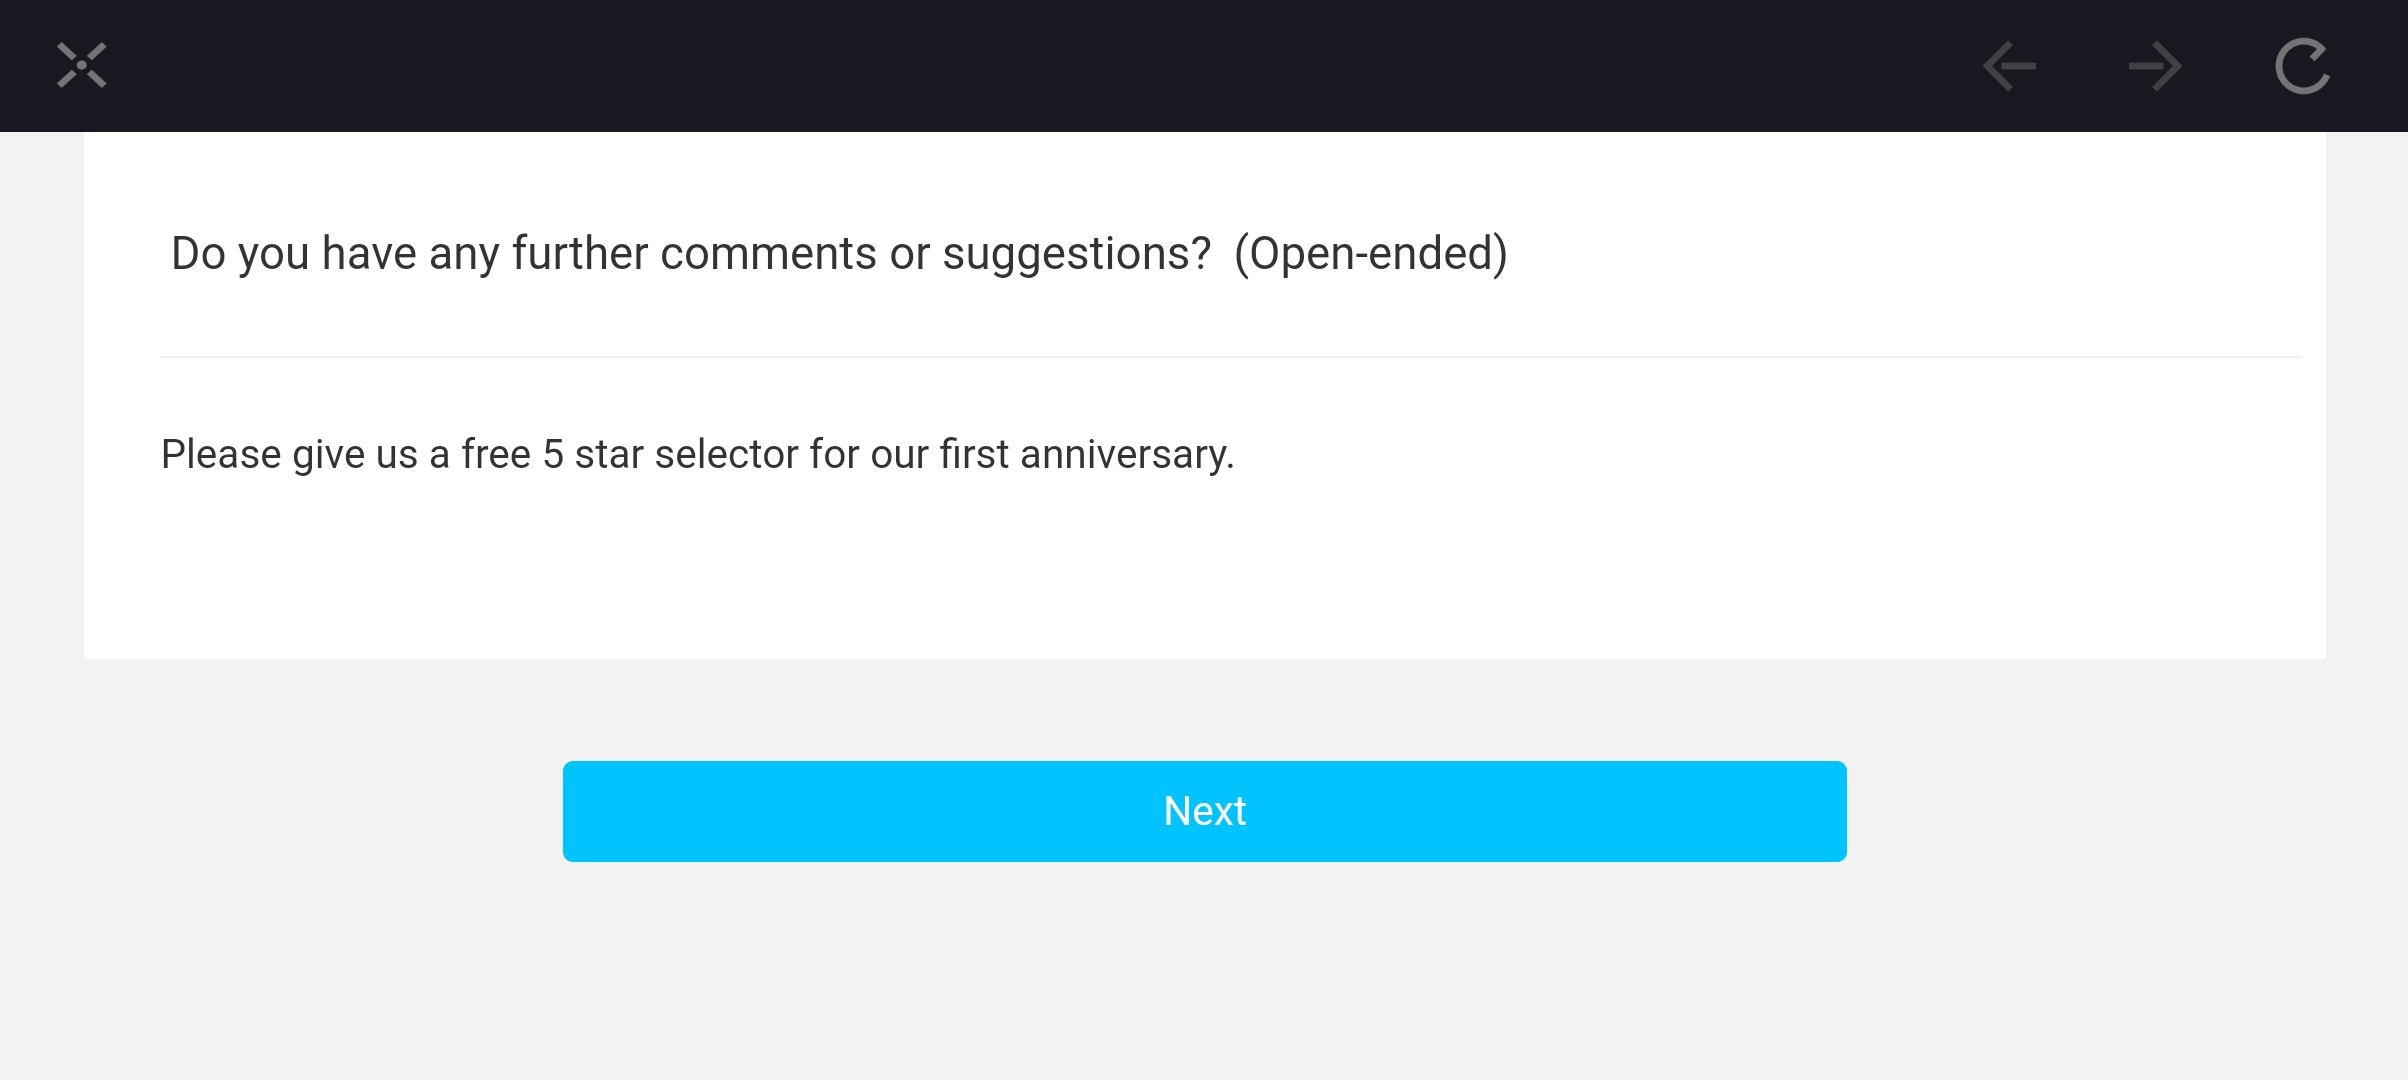
Task: Click the divider line under the question
Action: point(1230,357)
